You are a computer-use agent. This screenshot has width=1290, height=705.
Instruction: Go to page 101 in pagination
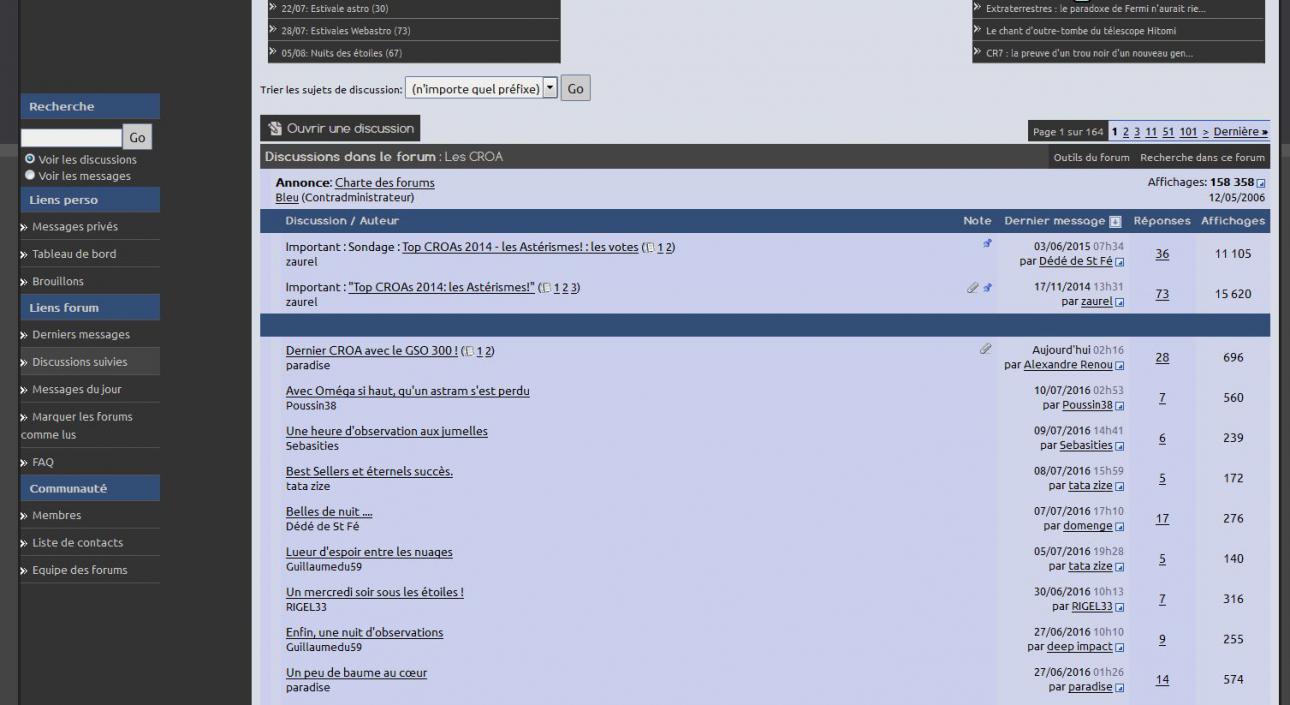pyautogui.click(x=1188, y=132)
